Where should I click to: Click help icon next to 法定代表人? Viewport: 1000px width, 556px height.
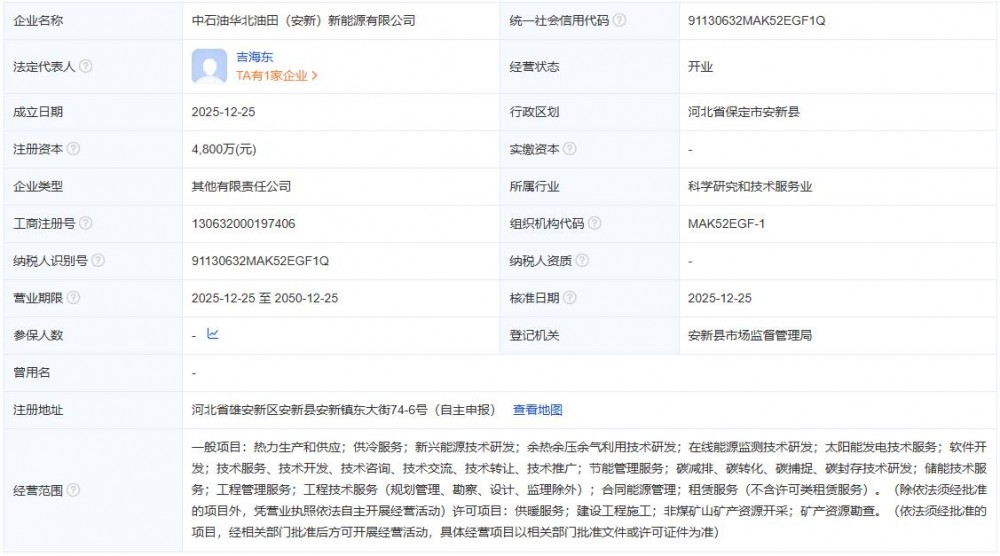click(86, 67)
